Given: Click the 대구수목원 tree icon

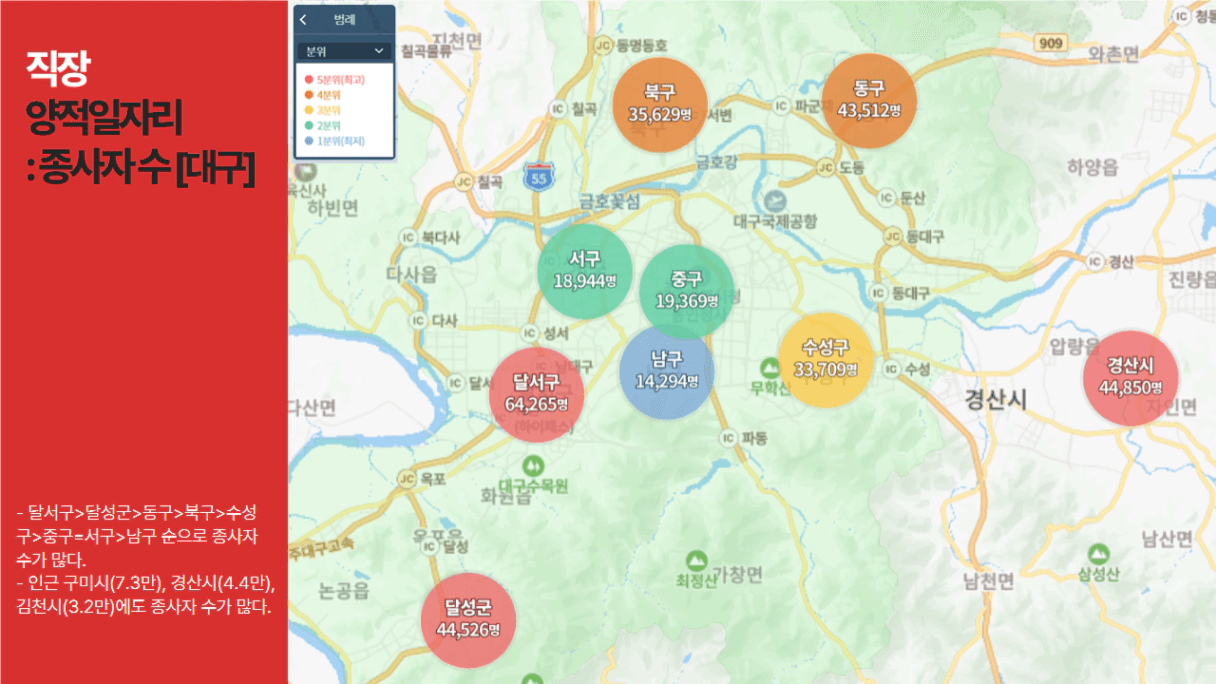Looking at the screenshot, I should 533,465.
